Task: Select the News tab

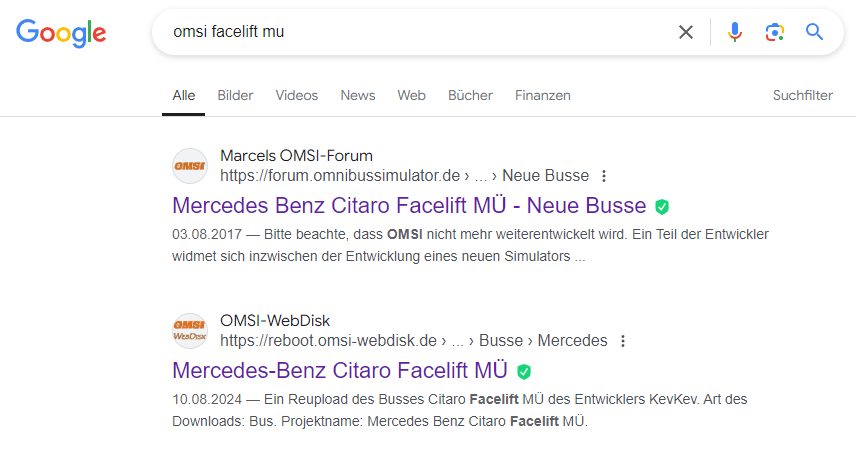Action: pos(358,96)
